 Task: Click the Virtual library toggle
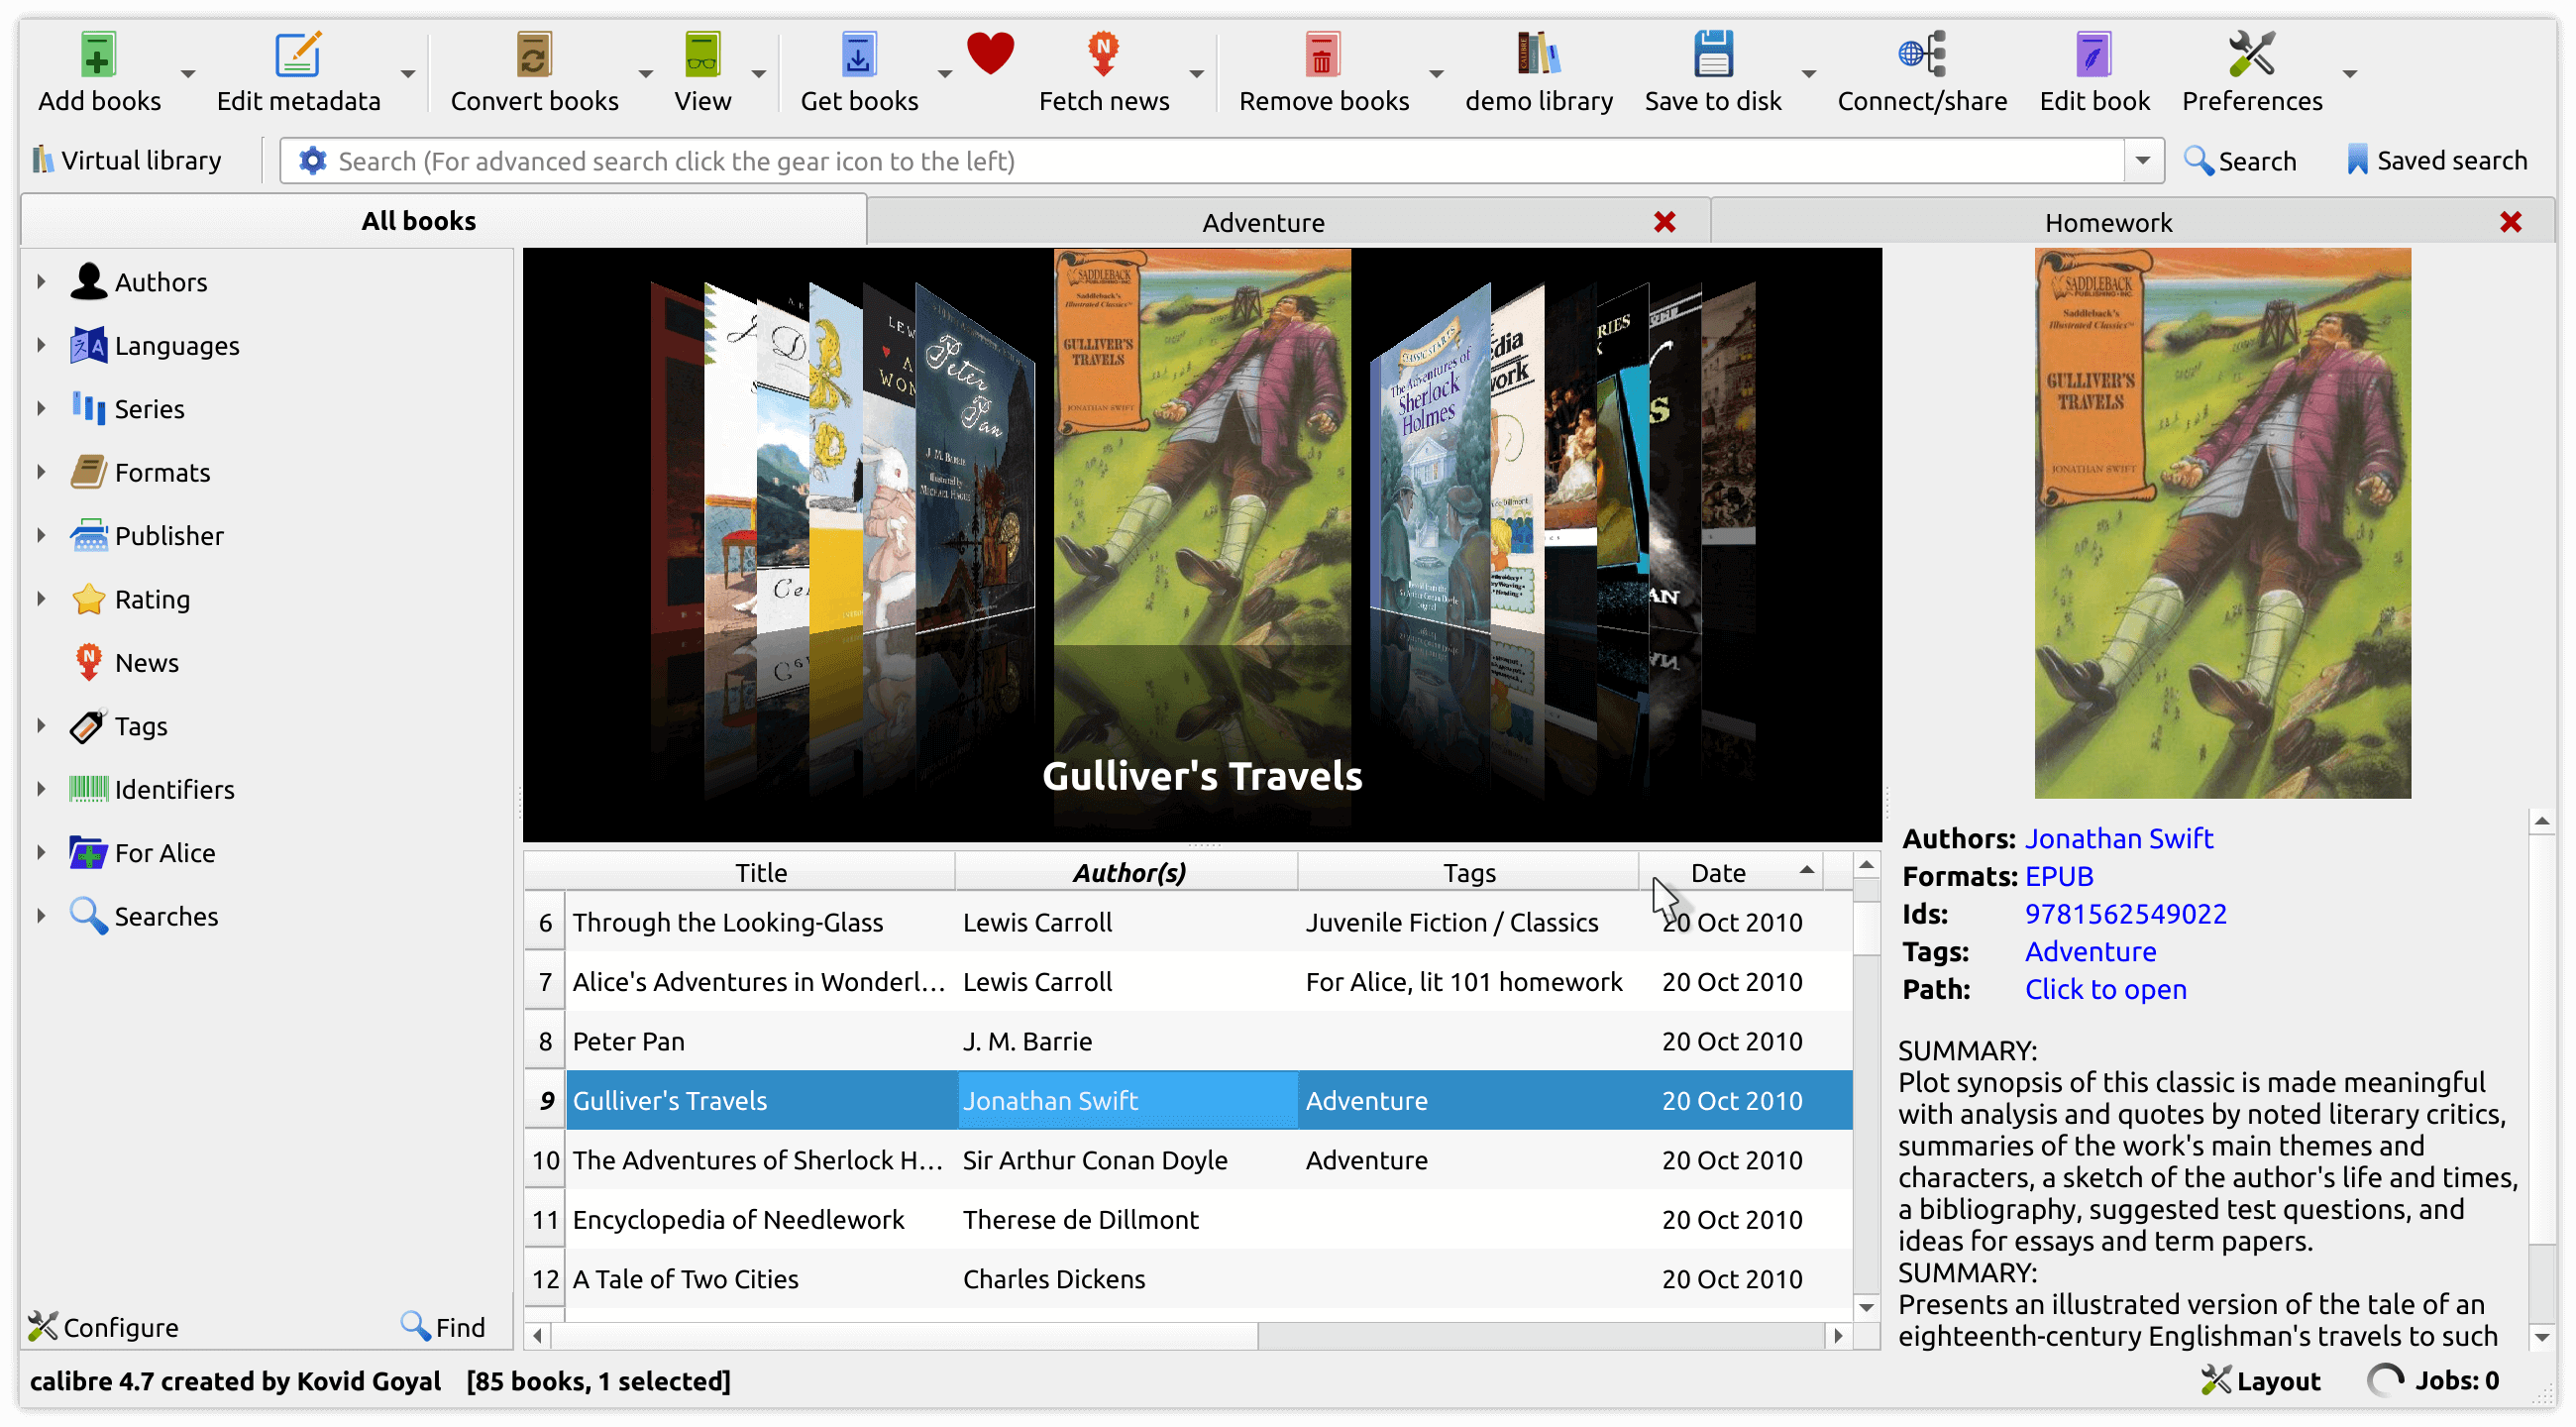(125, 160)
